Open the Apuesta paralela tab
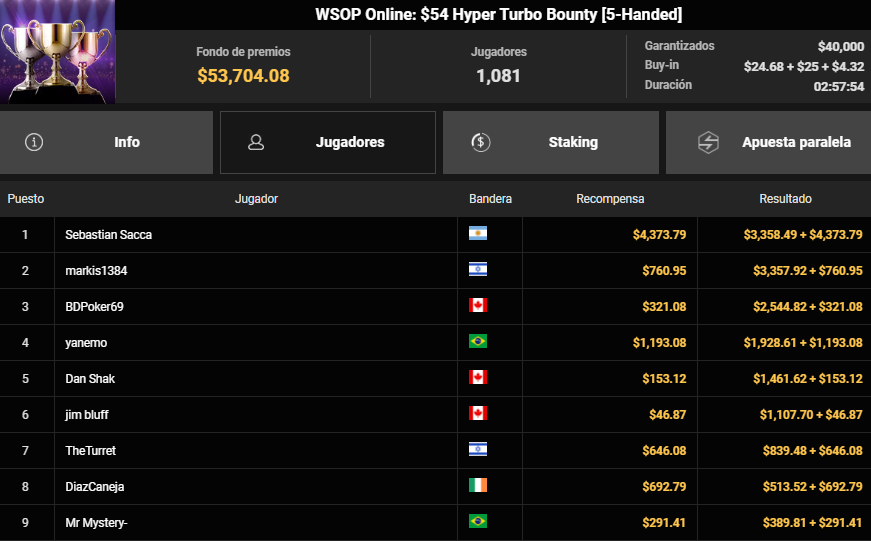 [x=768, y=142]
